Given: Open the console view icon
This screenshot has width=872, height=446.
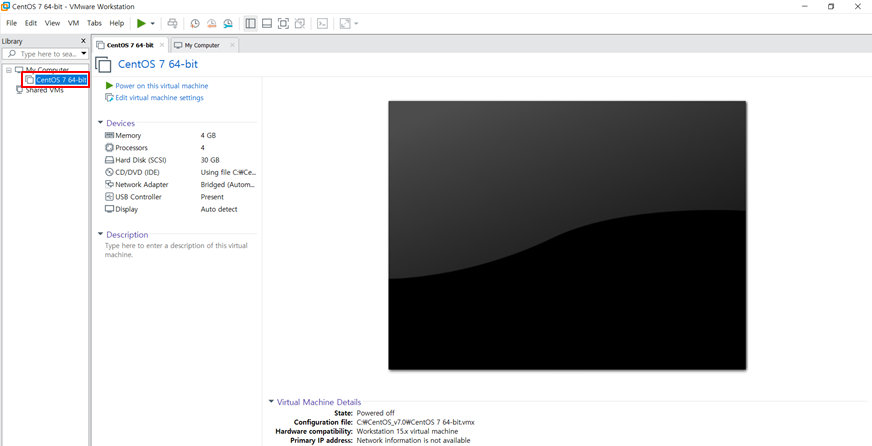Looking at the screenshot, I should point(322,23).
